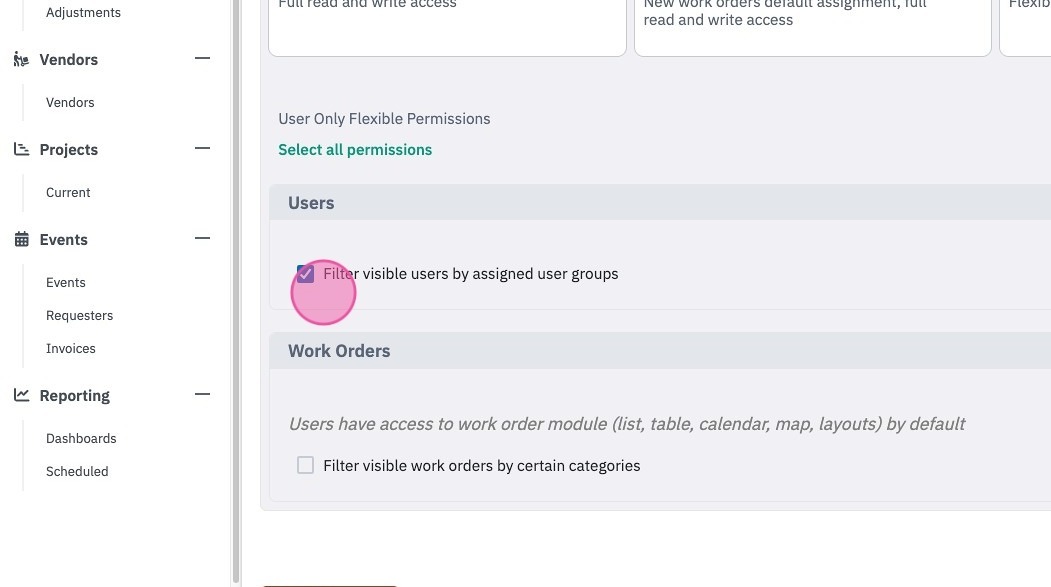The width and height of the screenshot is (1051, 587).
Task: Collapse the Reporting sidebar section
Action: point(202,394)
